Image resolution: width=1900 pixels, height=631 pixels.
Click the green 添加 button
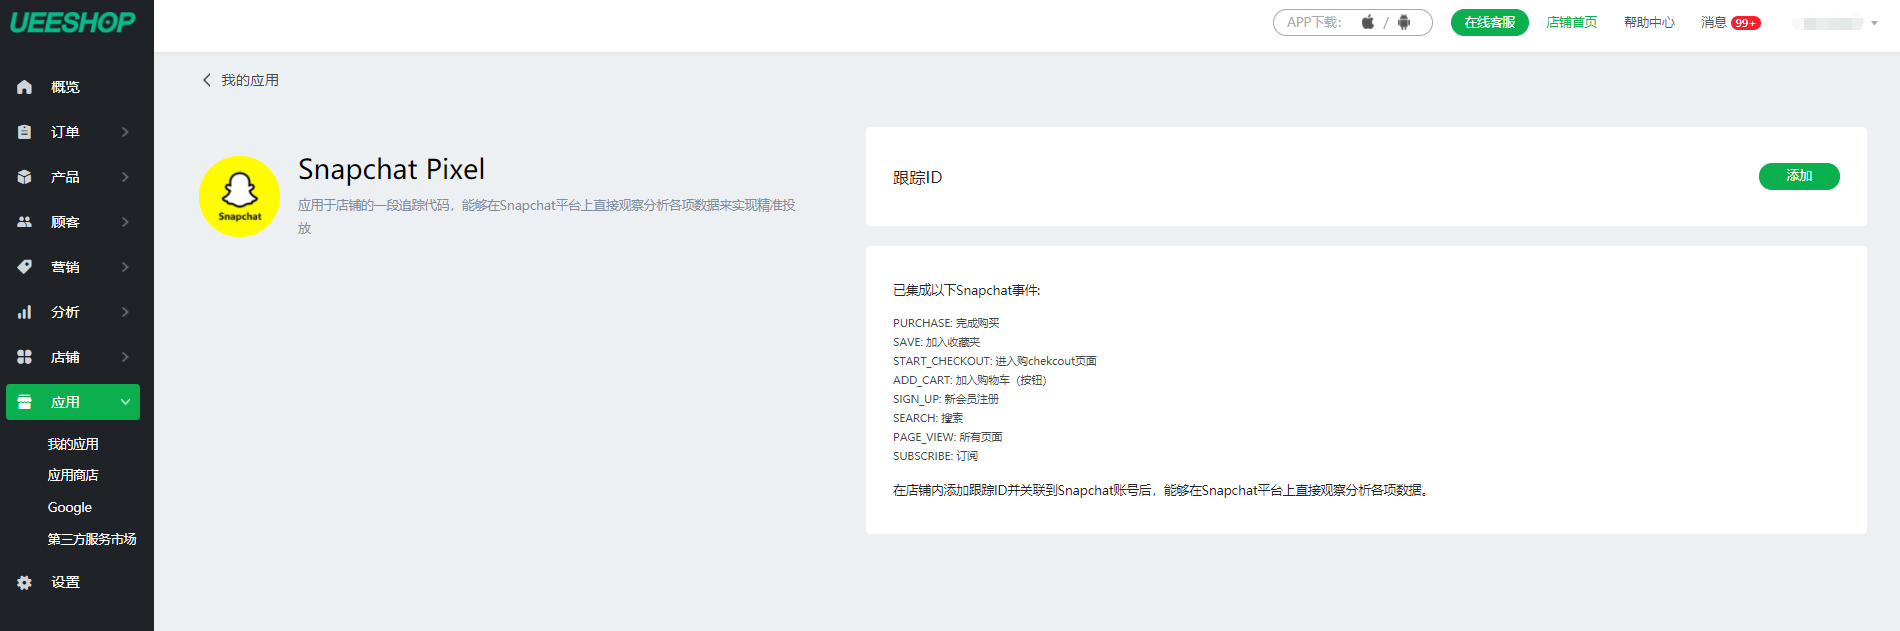(x=1798, y=176)
